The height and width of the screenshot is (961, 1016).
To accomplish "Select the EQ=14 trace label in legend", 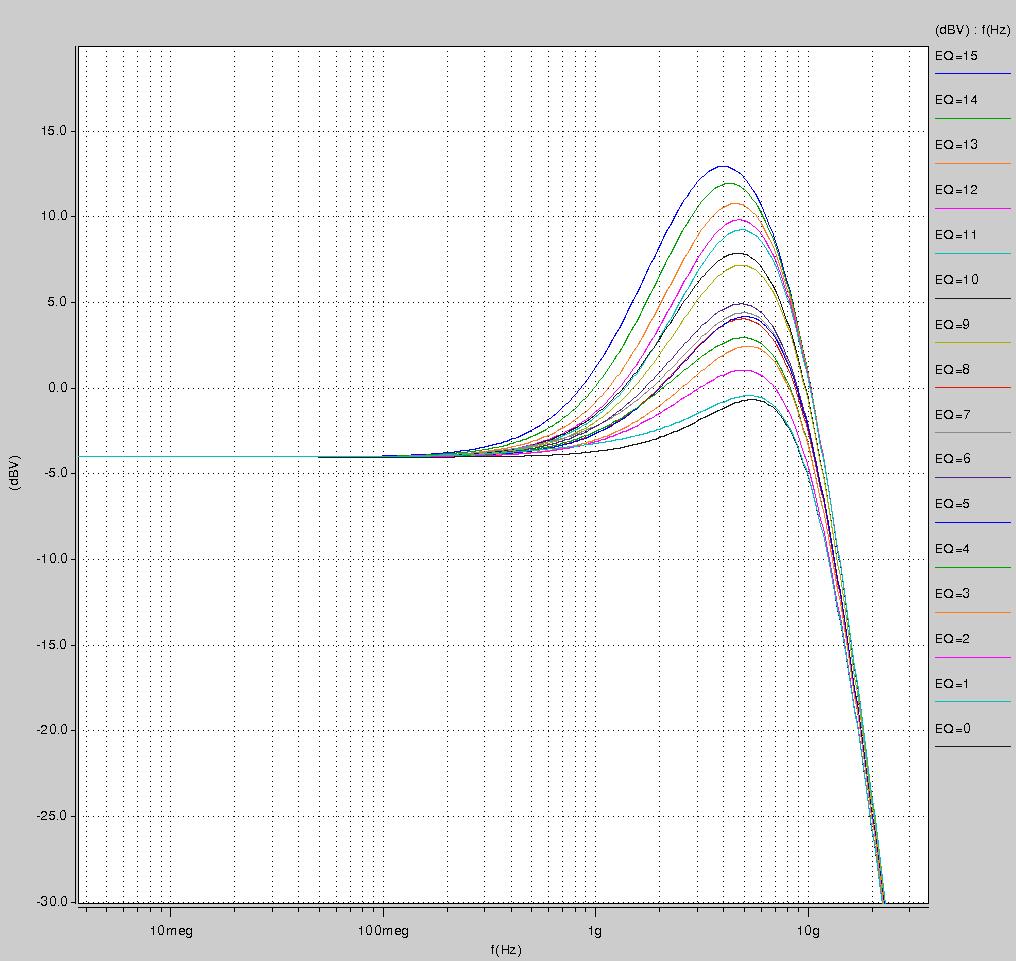I will (956, 101).
